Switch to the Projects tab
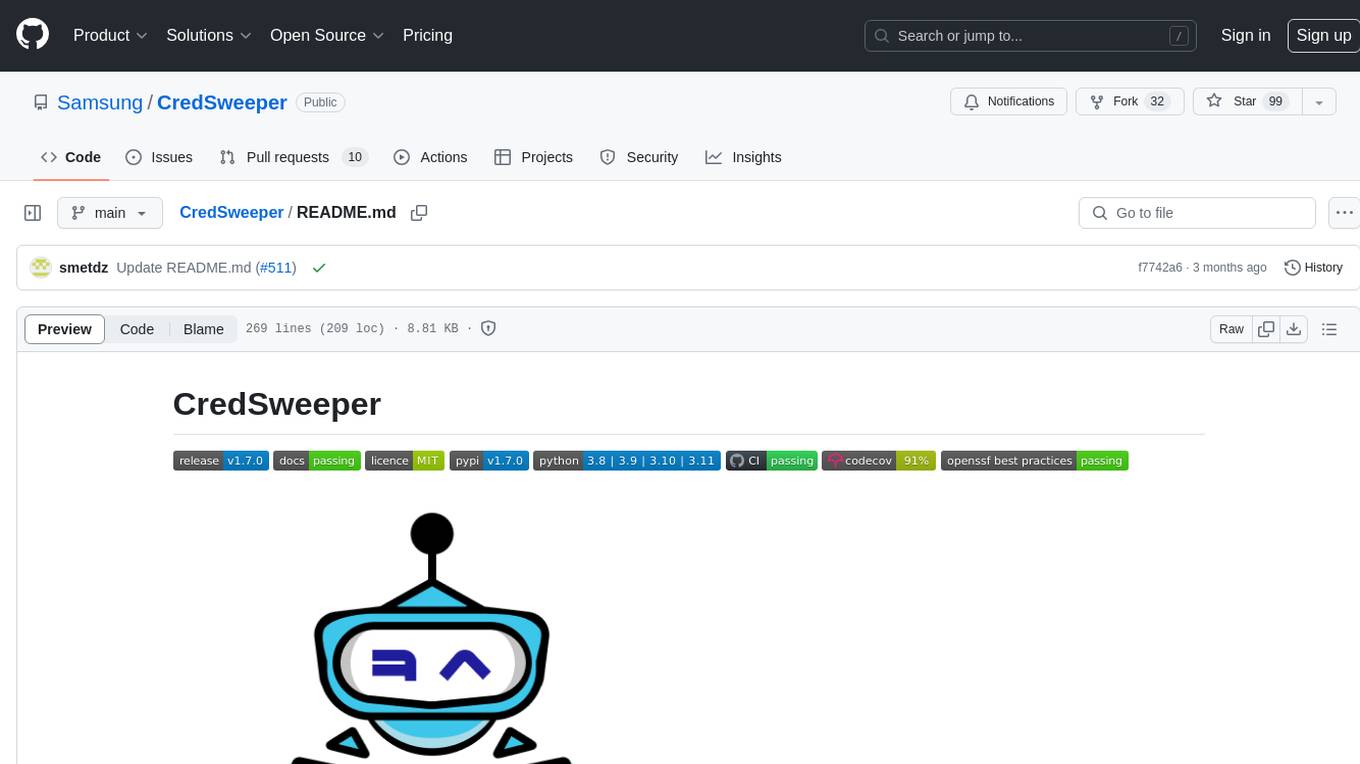 pyautogui.click(x=533, y=157)
